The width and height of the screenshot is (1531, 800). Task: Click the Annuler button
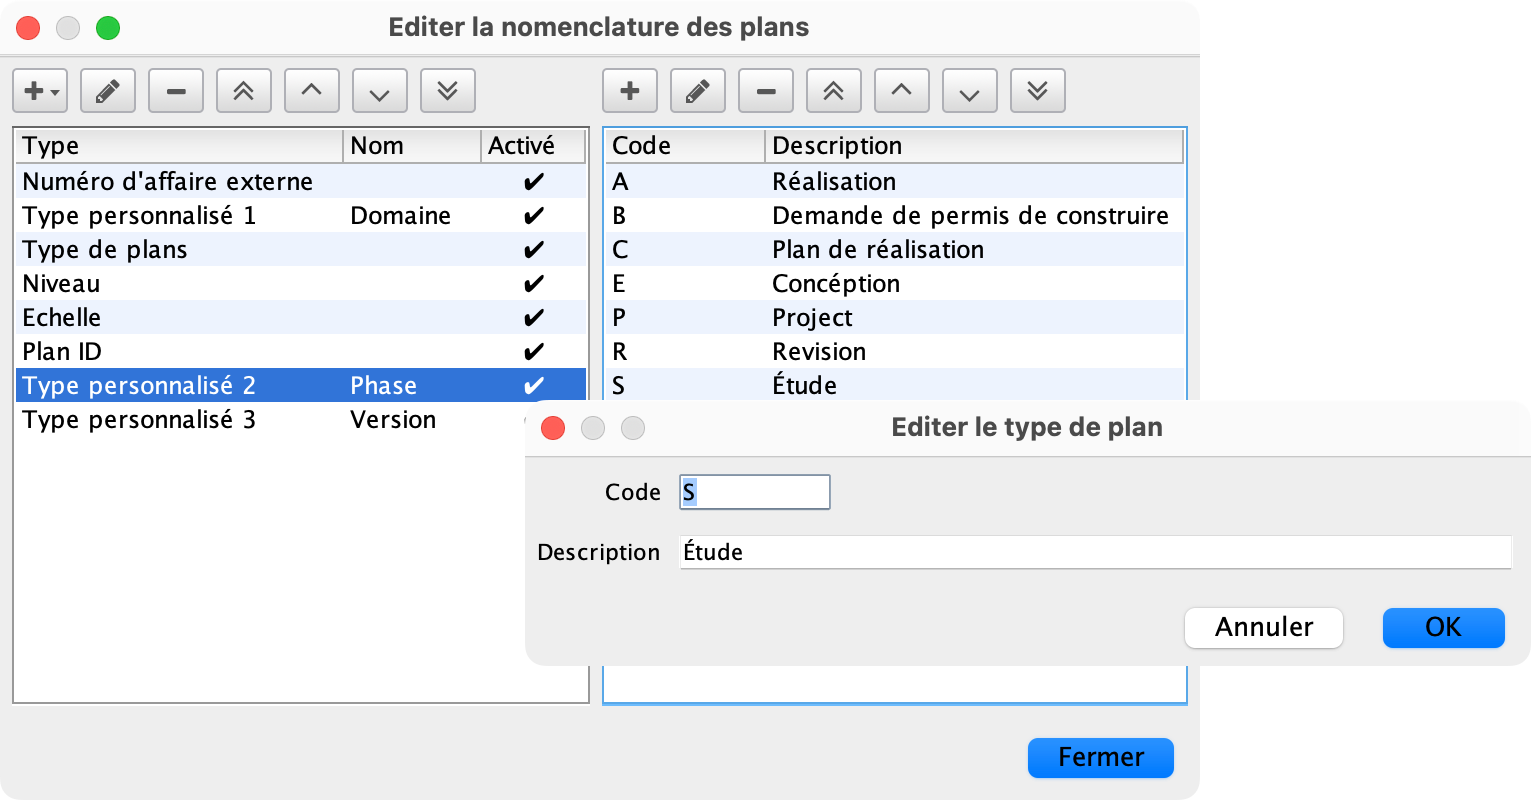coord(1263,628)
